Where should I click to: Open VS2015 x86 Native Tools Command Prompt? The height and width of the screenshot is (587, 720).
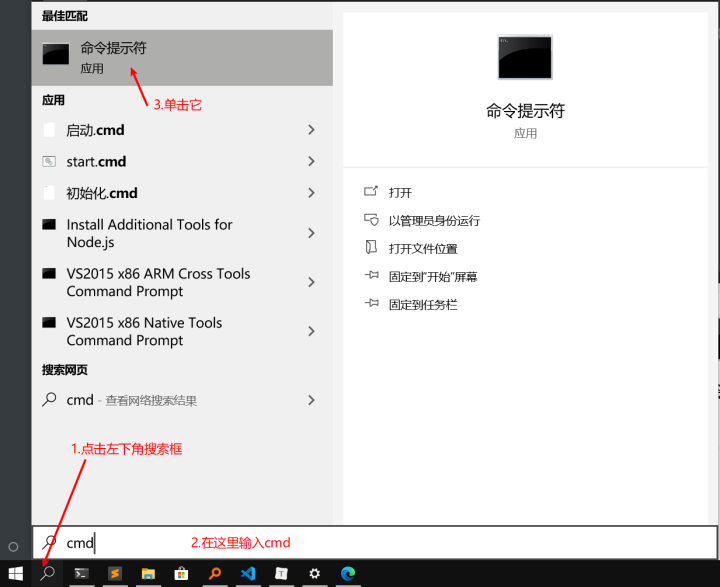point(182,331)
